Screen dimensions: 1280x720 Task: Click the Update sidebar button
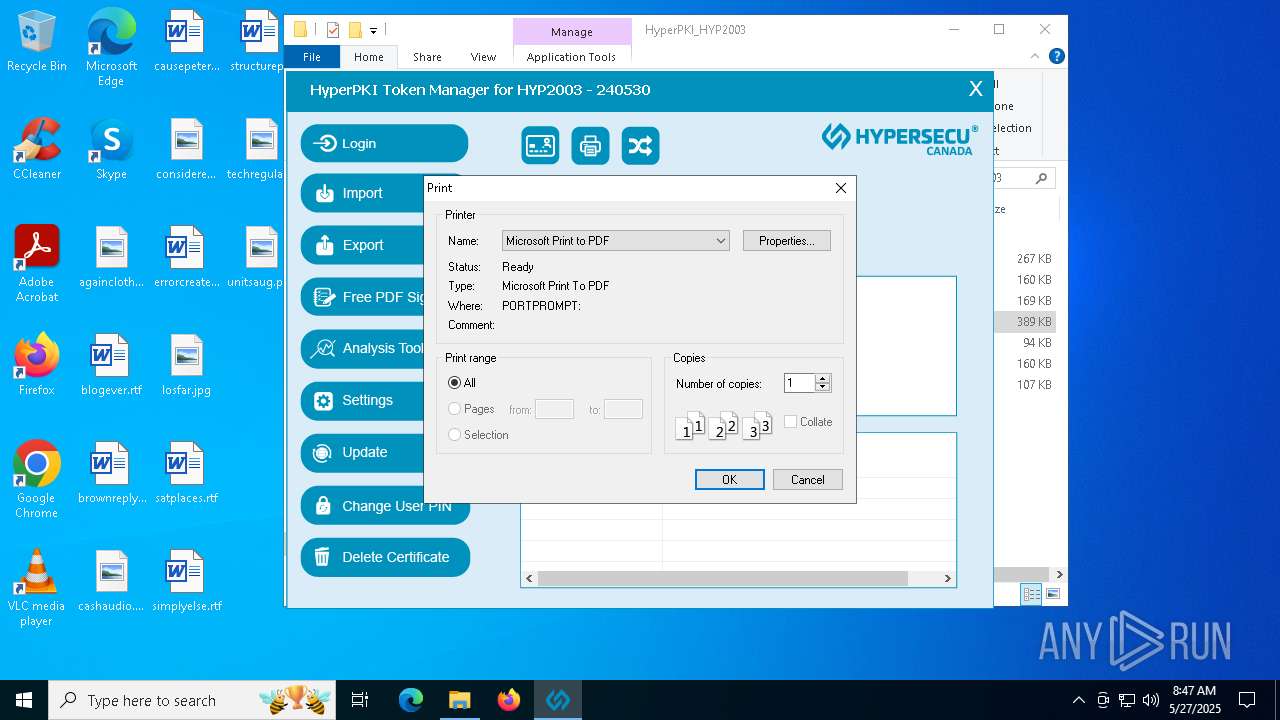tap(362, 452)
